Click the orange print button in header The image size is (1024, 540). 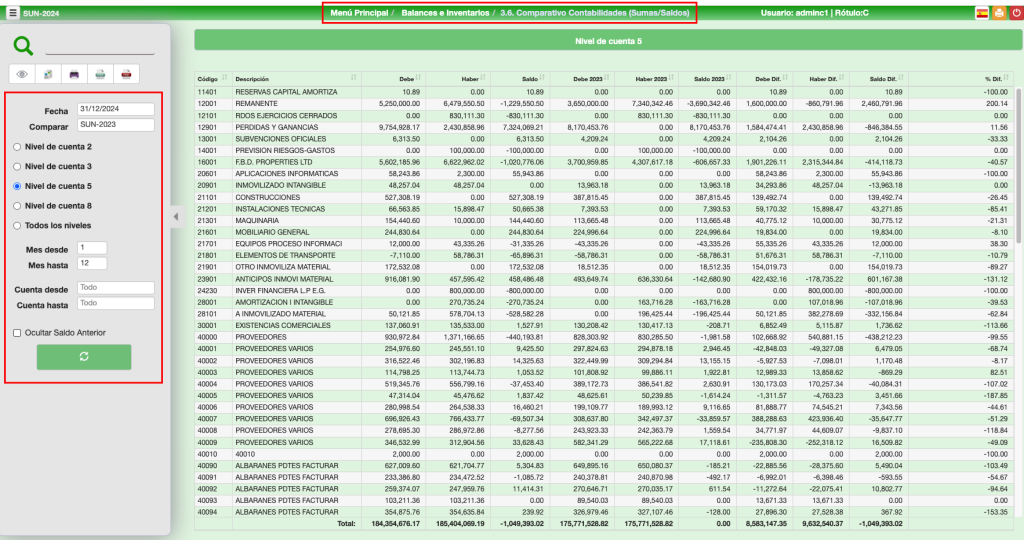click(998, 14)
